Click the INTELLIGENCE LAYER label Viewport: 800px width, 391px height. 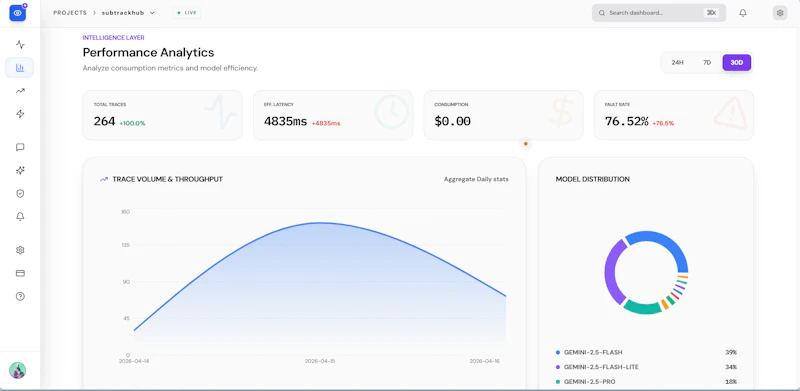tap(113, 38)
